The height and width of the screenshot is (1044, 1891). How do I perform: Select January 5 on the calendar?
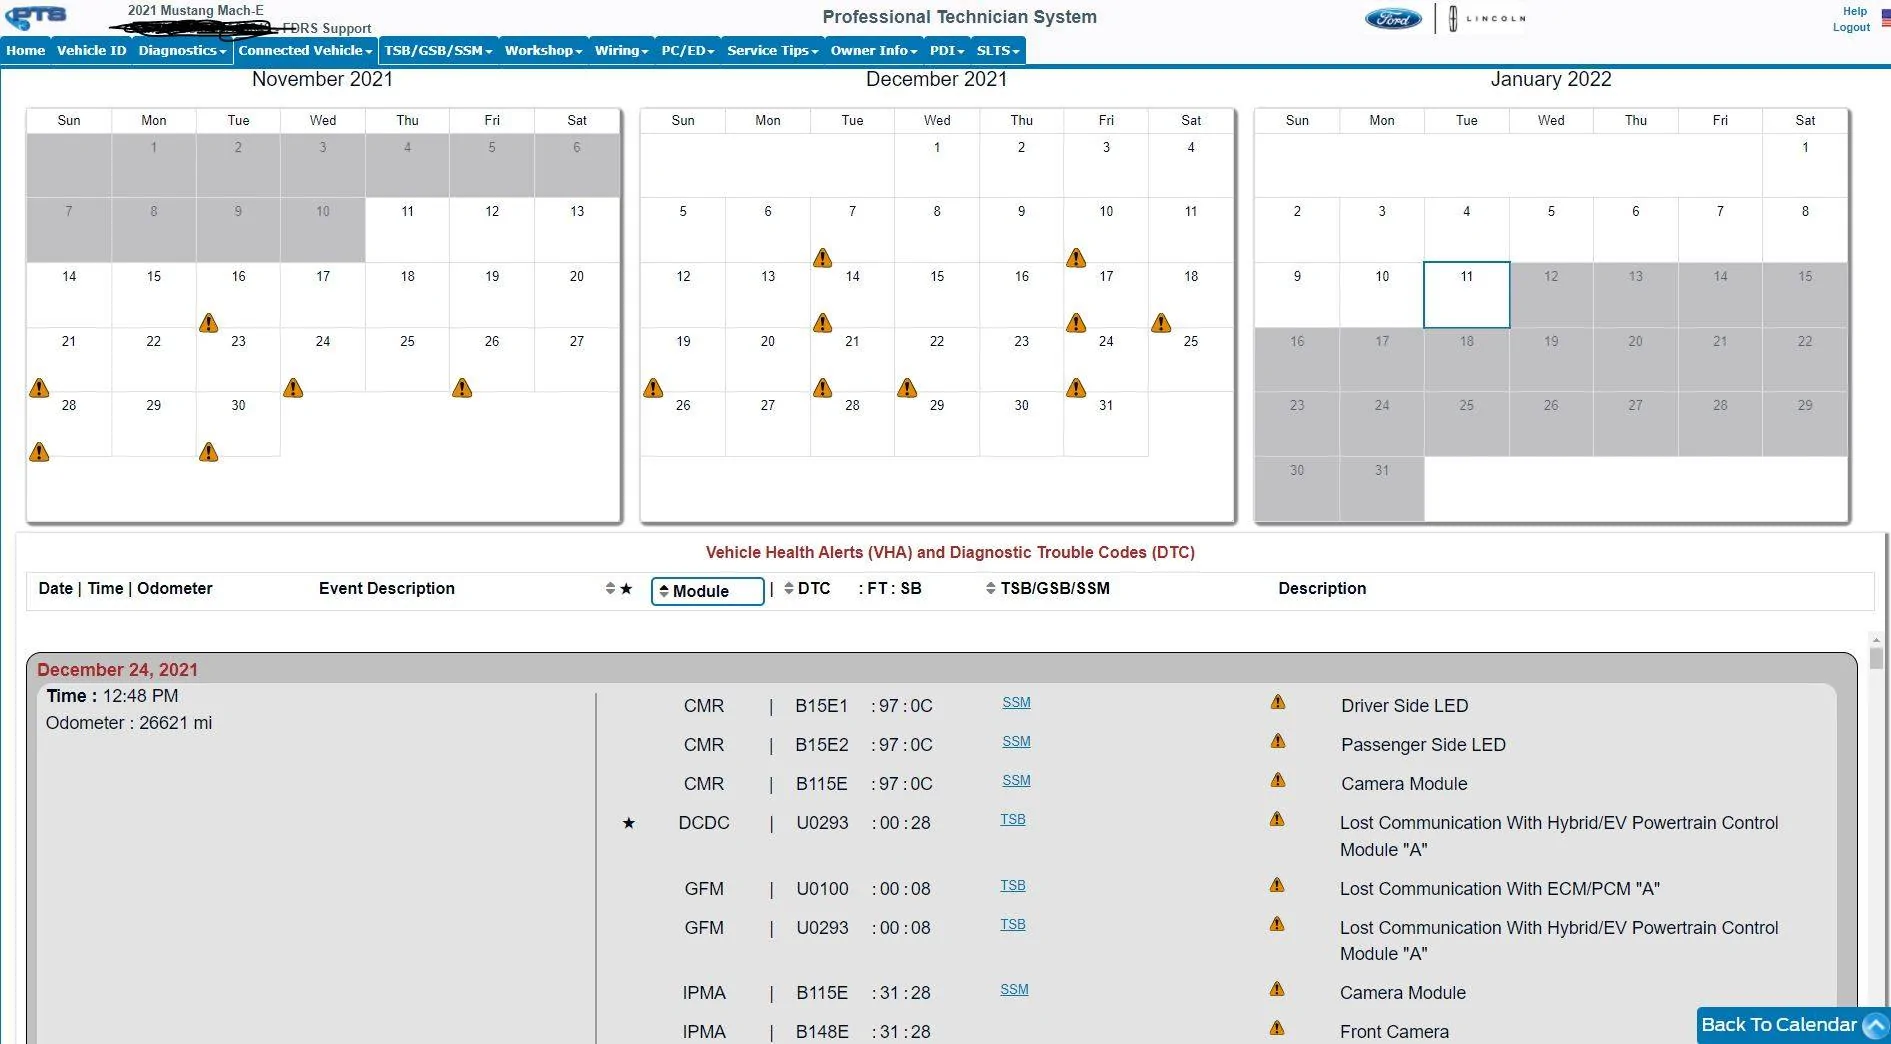[1551, 230]
